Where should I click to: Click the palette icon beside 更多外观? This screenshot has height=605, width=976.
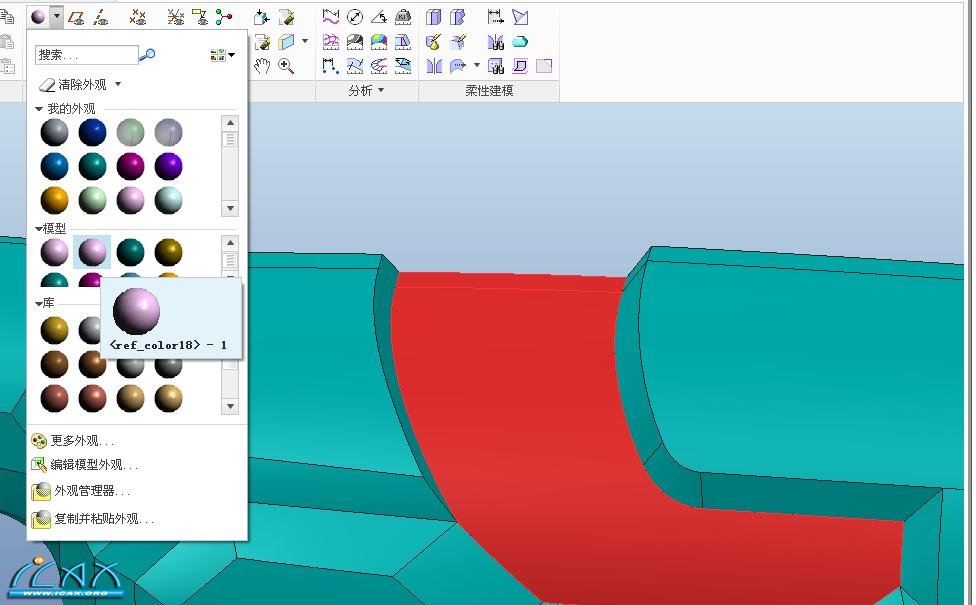(x=39, y=440)
